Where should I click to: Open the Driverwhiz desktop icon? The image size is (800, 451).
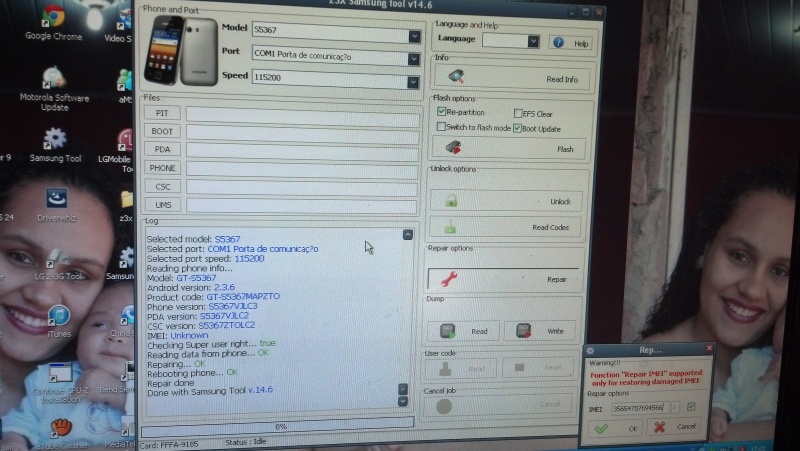pos(56,205)
